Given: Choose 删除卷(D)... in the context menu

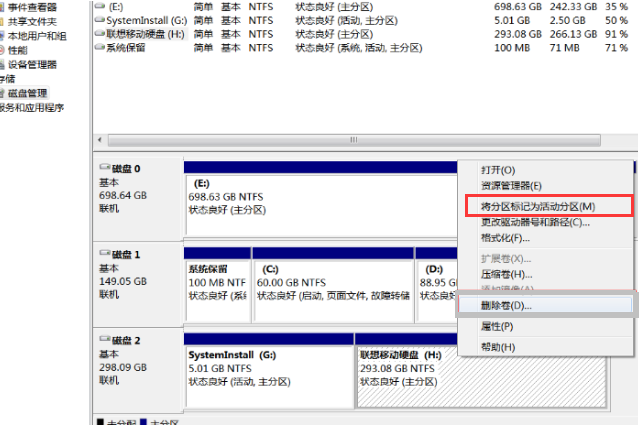Looking at the screenshot, I should 507,304.
